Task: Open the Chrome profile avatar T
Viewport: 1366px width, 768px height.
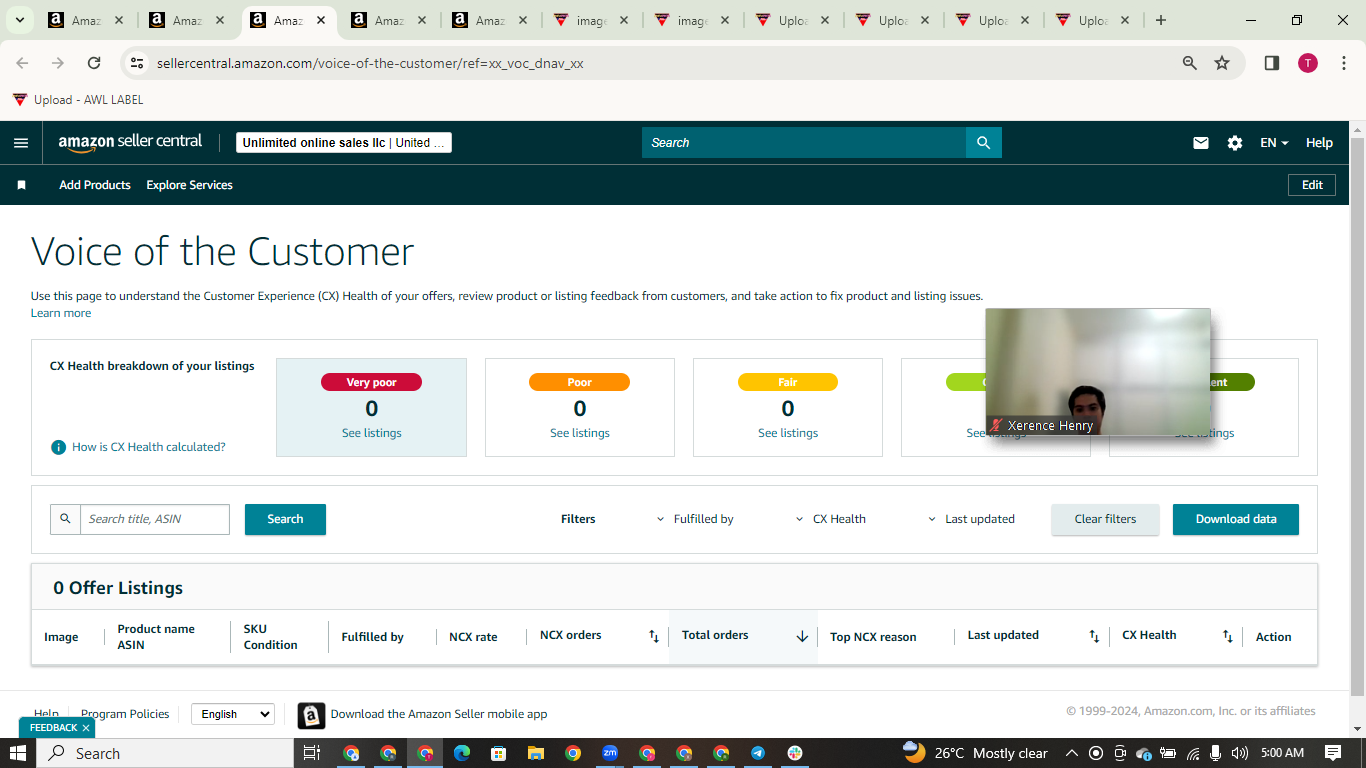Action: click(x=1308, y=63)
